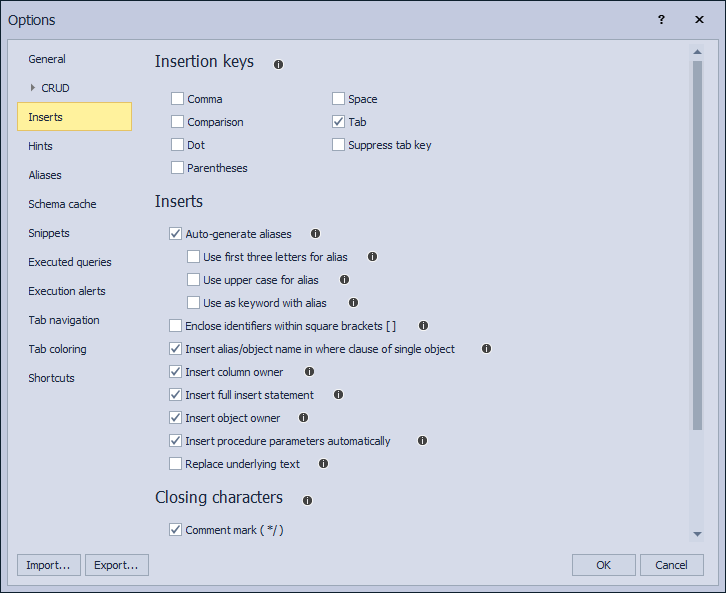The height and width of the screenshot is (593, 726).
Task: Open help with the question mark icon
Action: tap(661, 19)
